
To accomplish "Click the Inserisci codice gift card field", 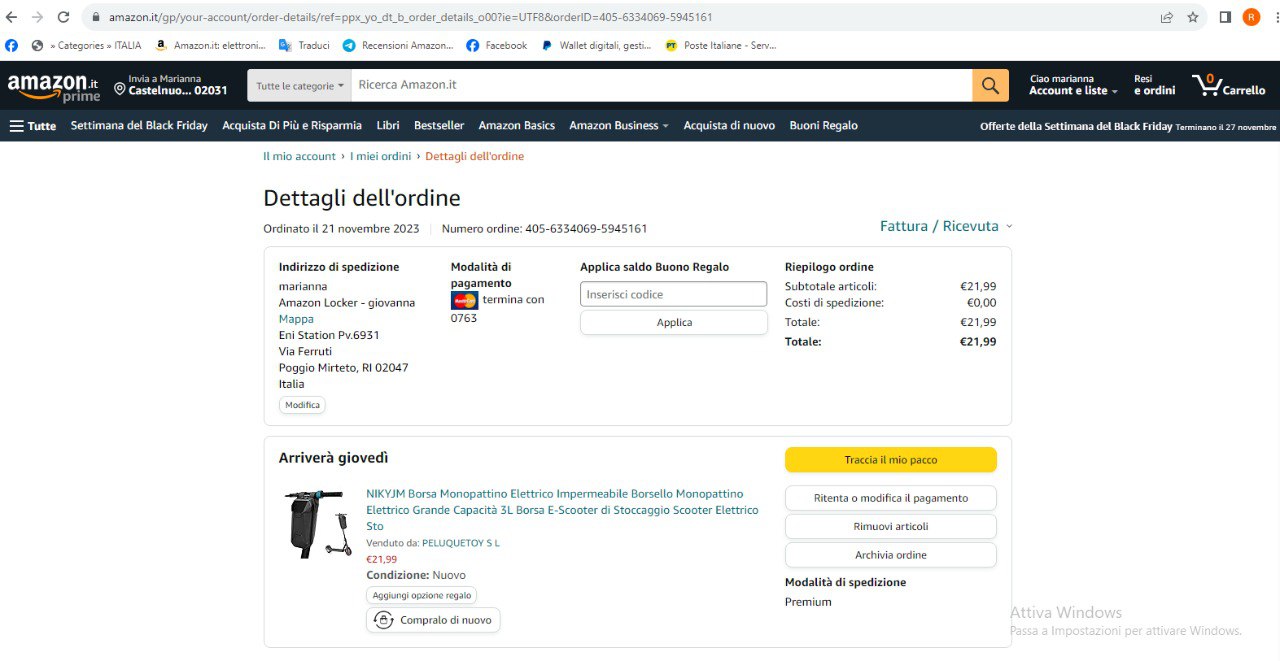I will pyautogui.click(x=673, y=294).
